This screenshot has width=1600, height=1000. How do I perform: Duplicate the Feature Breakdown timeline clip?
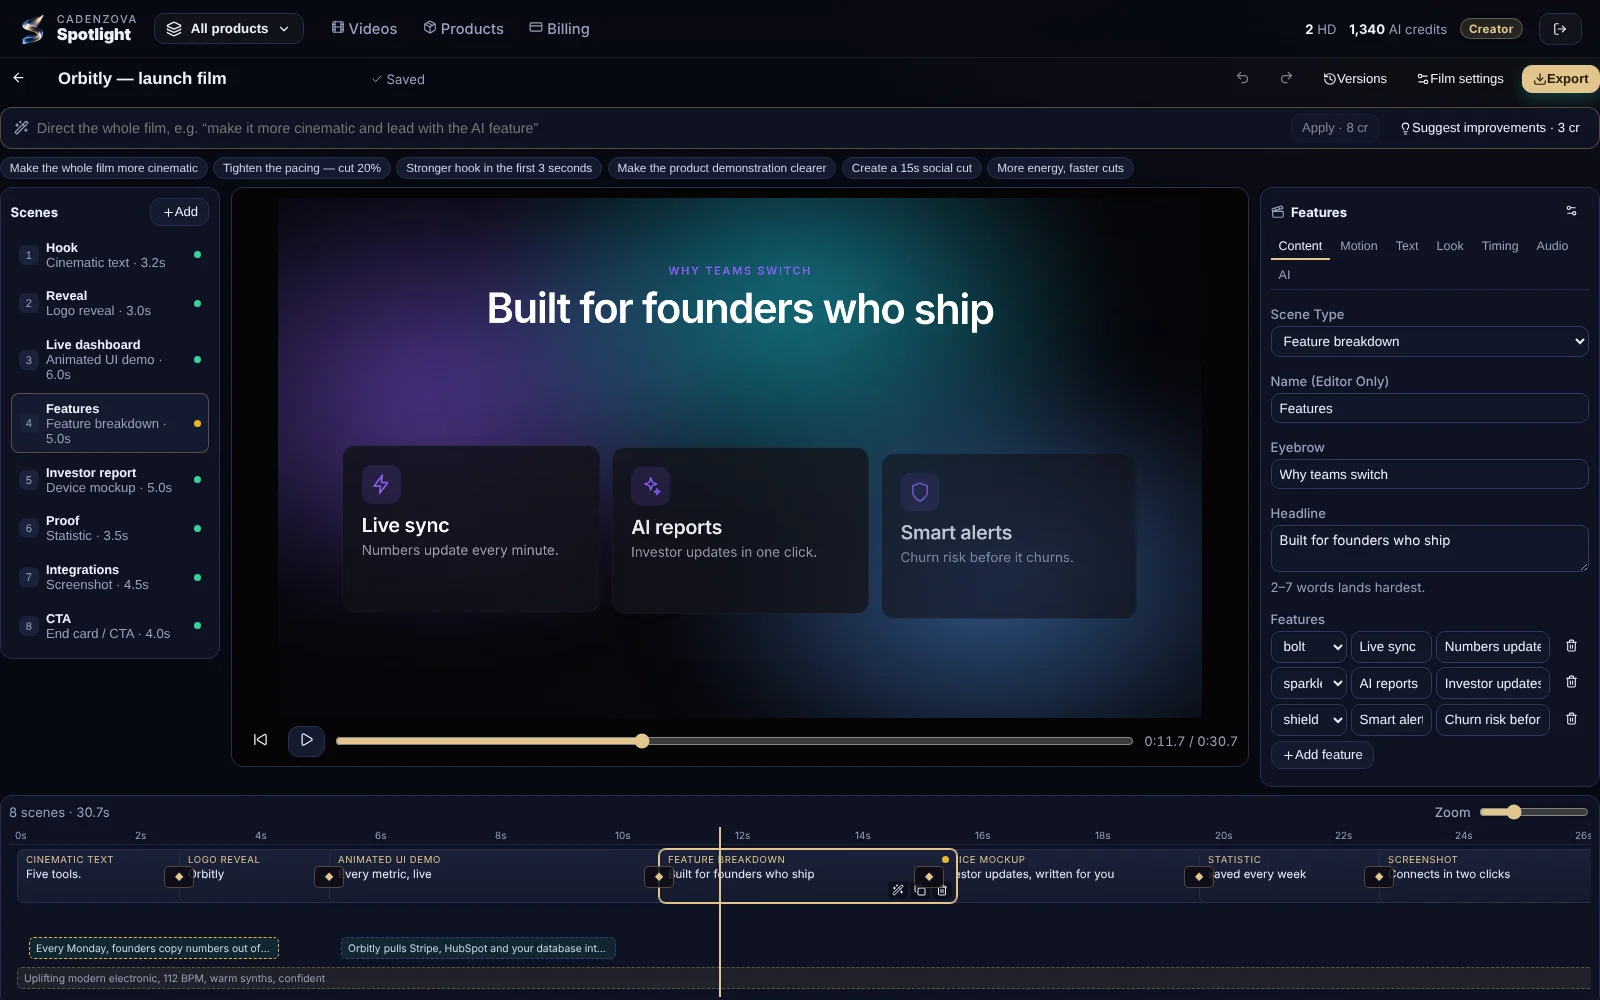(921, 890)
